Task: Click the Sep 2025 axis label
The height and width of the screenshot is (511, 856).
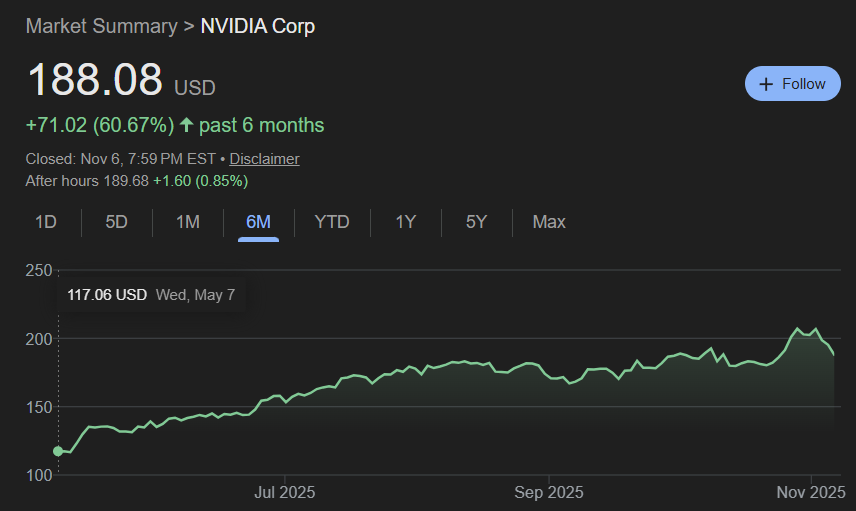Action: pyautogui.click(x=549, y=492)
